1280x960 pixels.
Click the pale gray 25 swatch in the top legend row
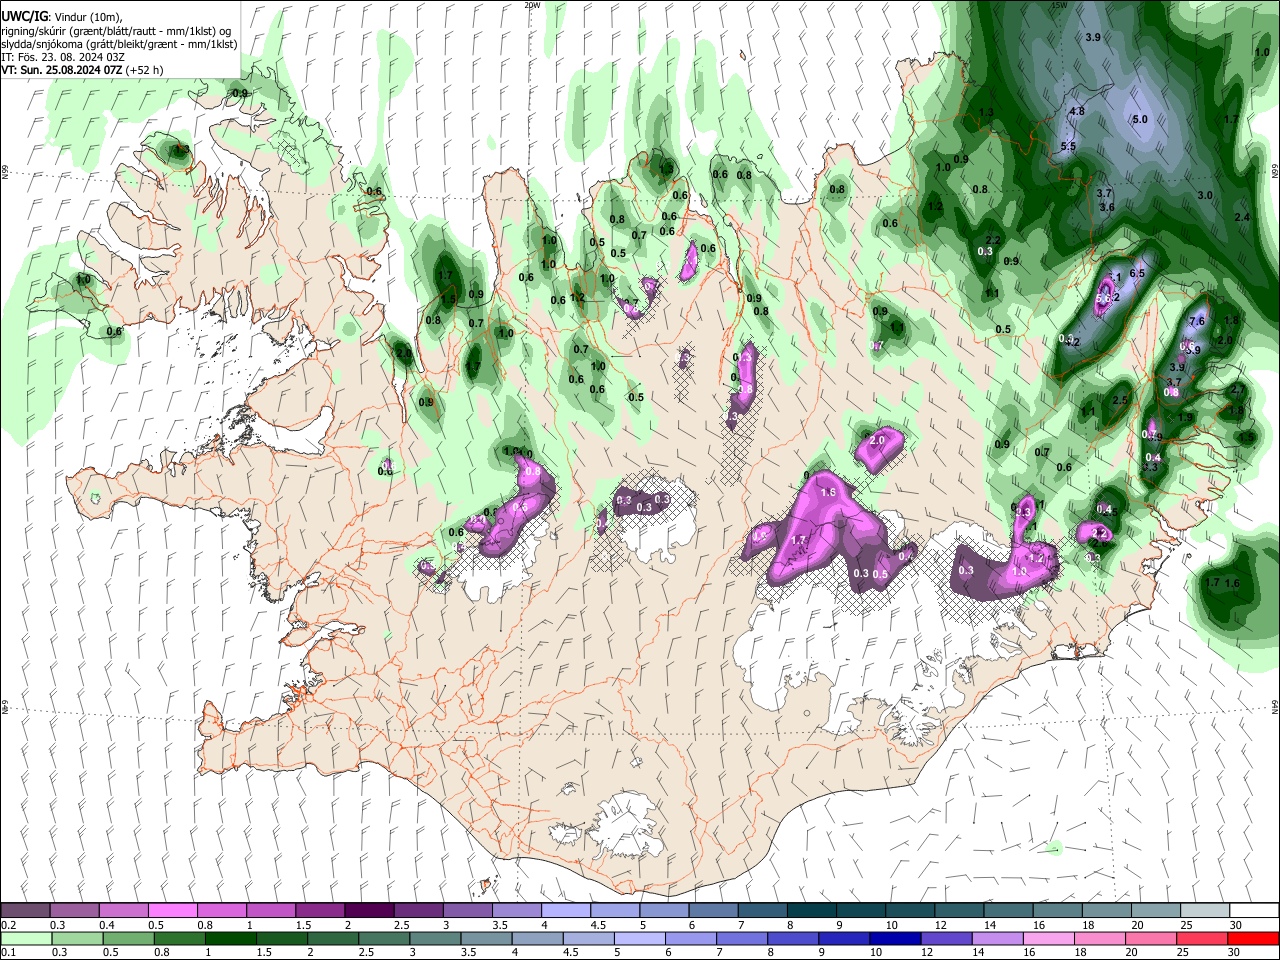1204,911
